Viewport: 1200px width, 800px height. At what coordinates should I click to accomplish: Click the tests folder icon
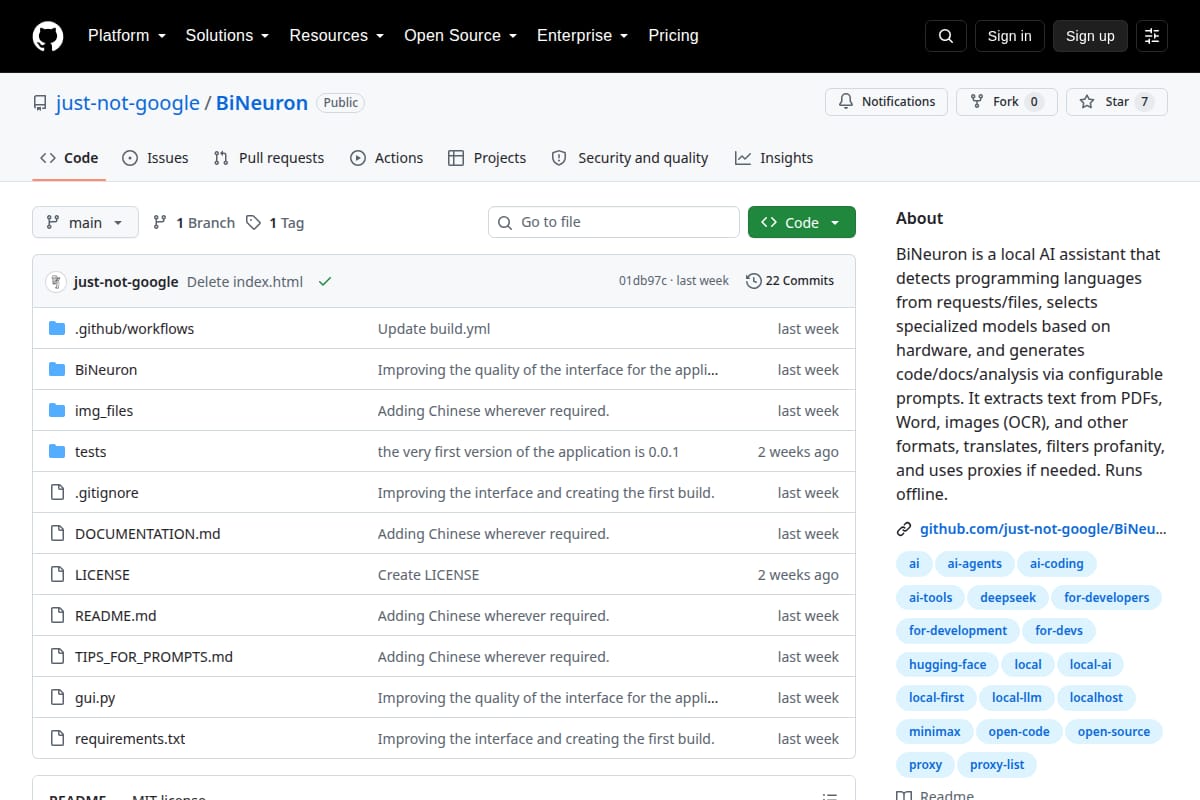tap(57, 452)
